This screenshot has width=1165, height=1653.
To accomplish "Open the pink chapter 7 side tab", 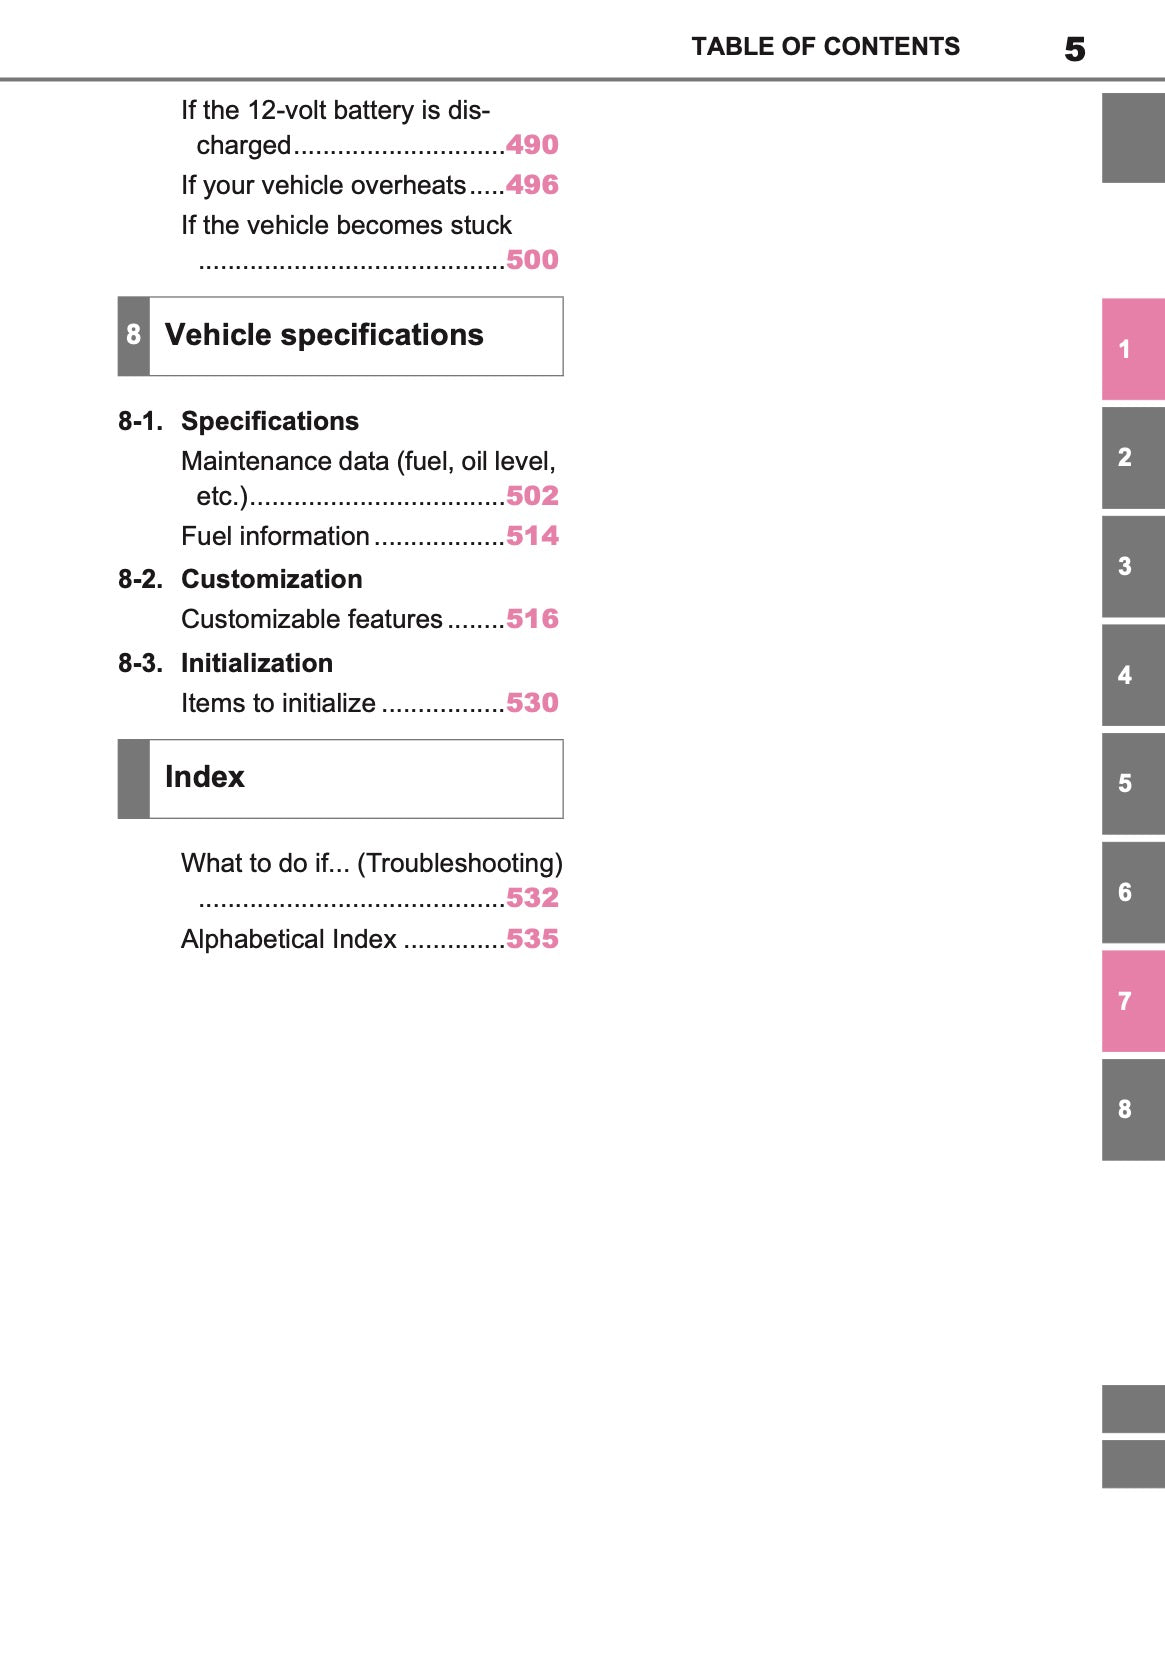I will pyautogui.click(x=1133, y=1001).
